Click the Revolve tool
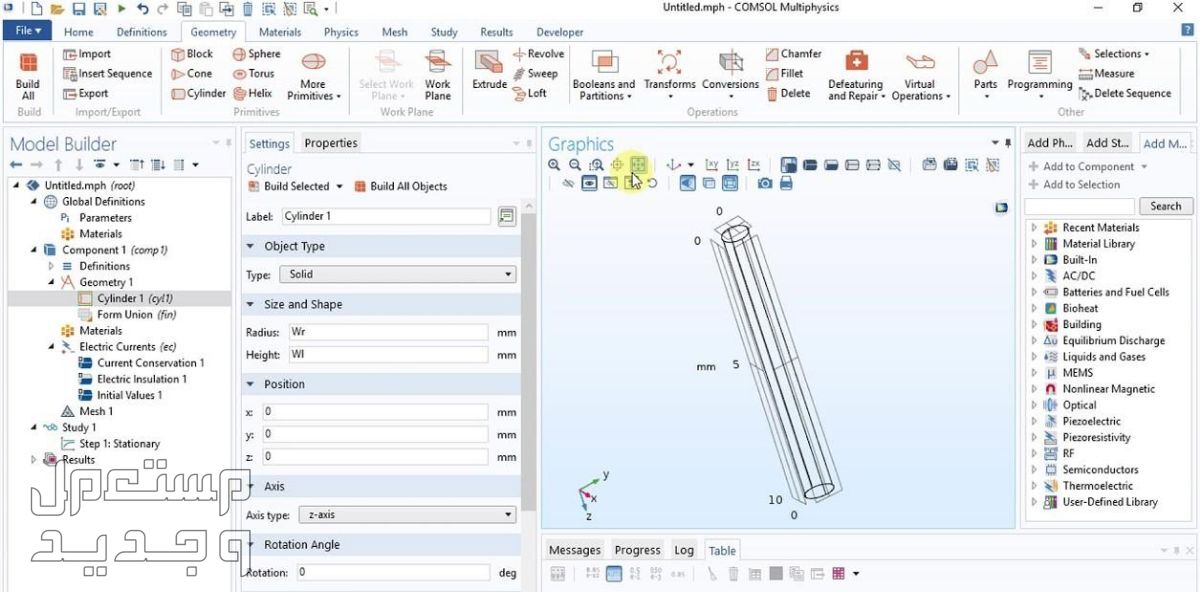The image size is (1200, 592). click(x=538, y=54)
